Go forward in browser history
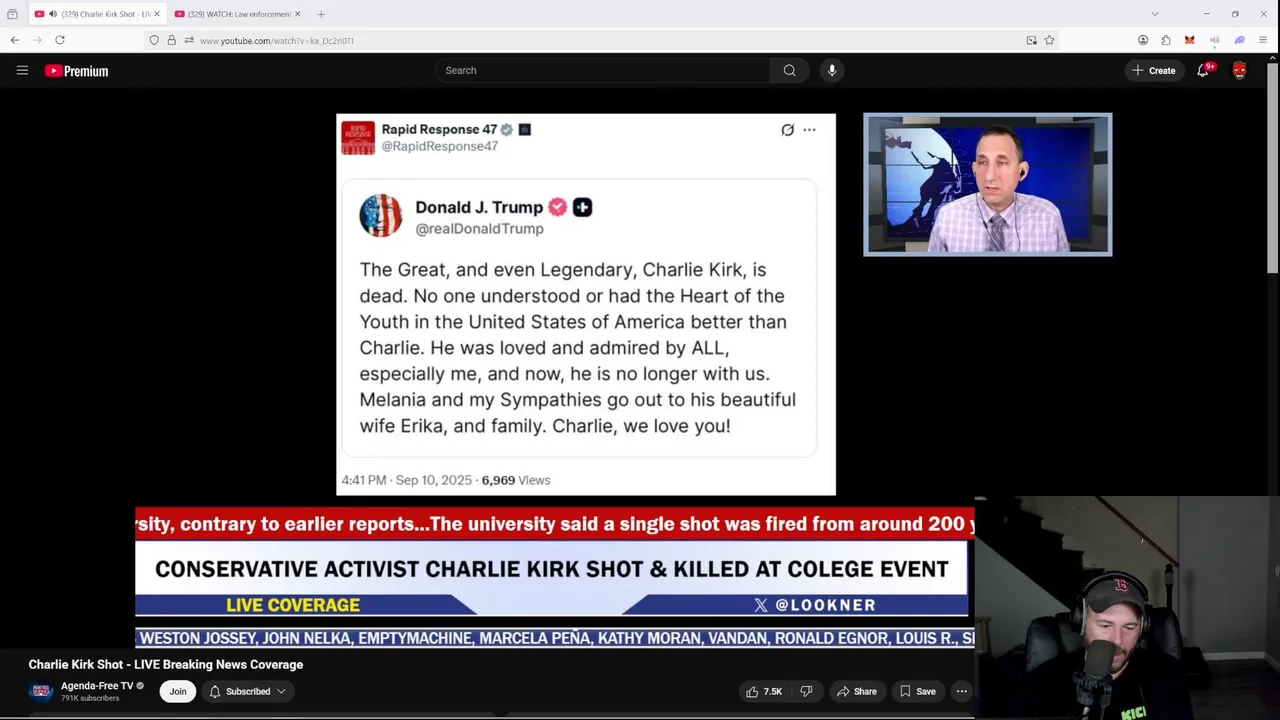1280x720 pixels. [38, 40]
